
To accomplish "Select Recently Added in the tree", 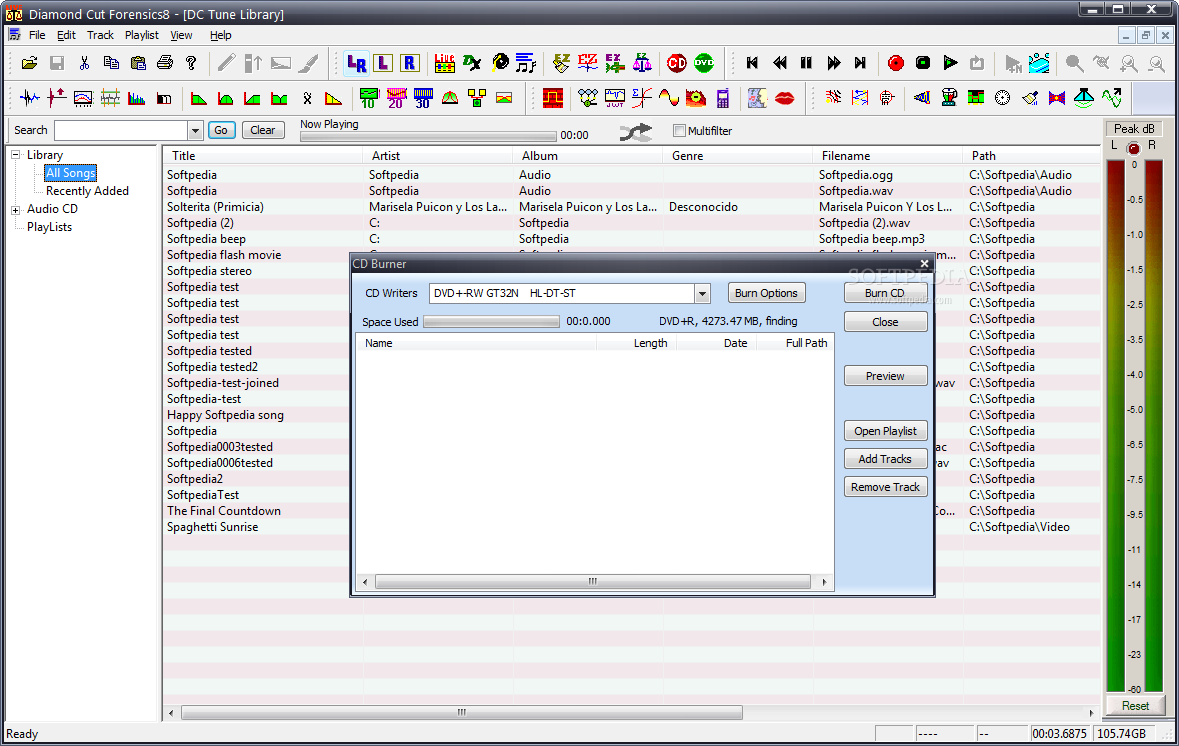I will tap(87, 191).
